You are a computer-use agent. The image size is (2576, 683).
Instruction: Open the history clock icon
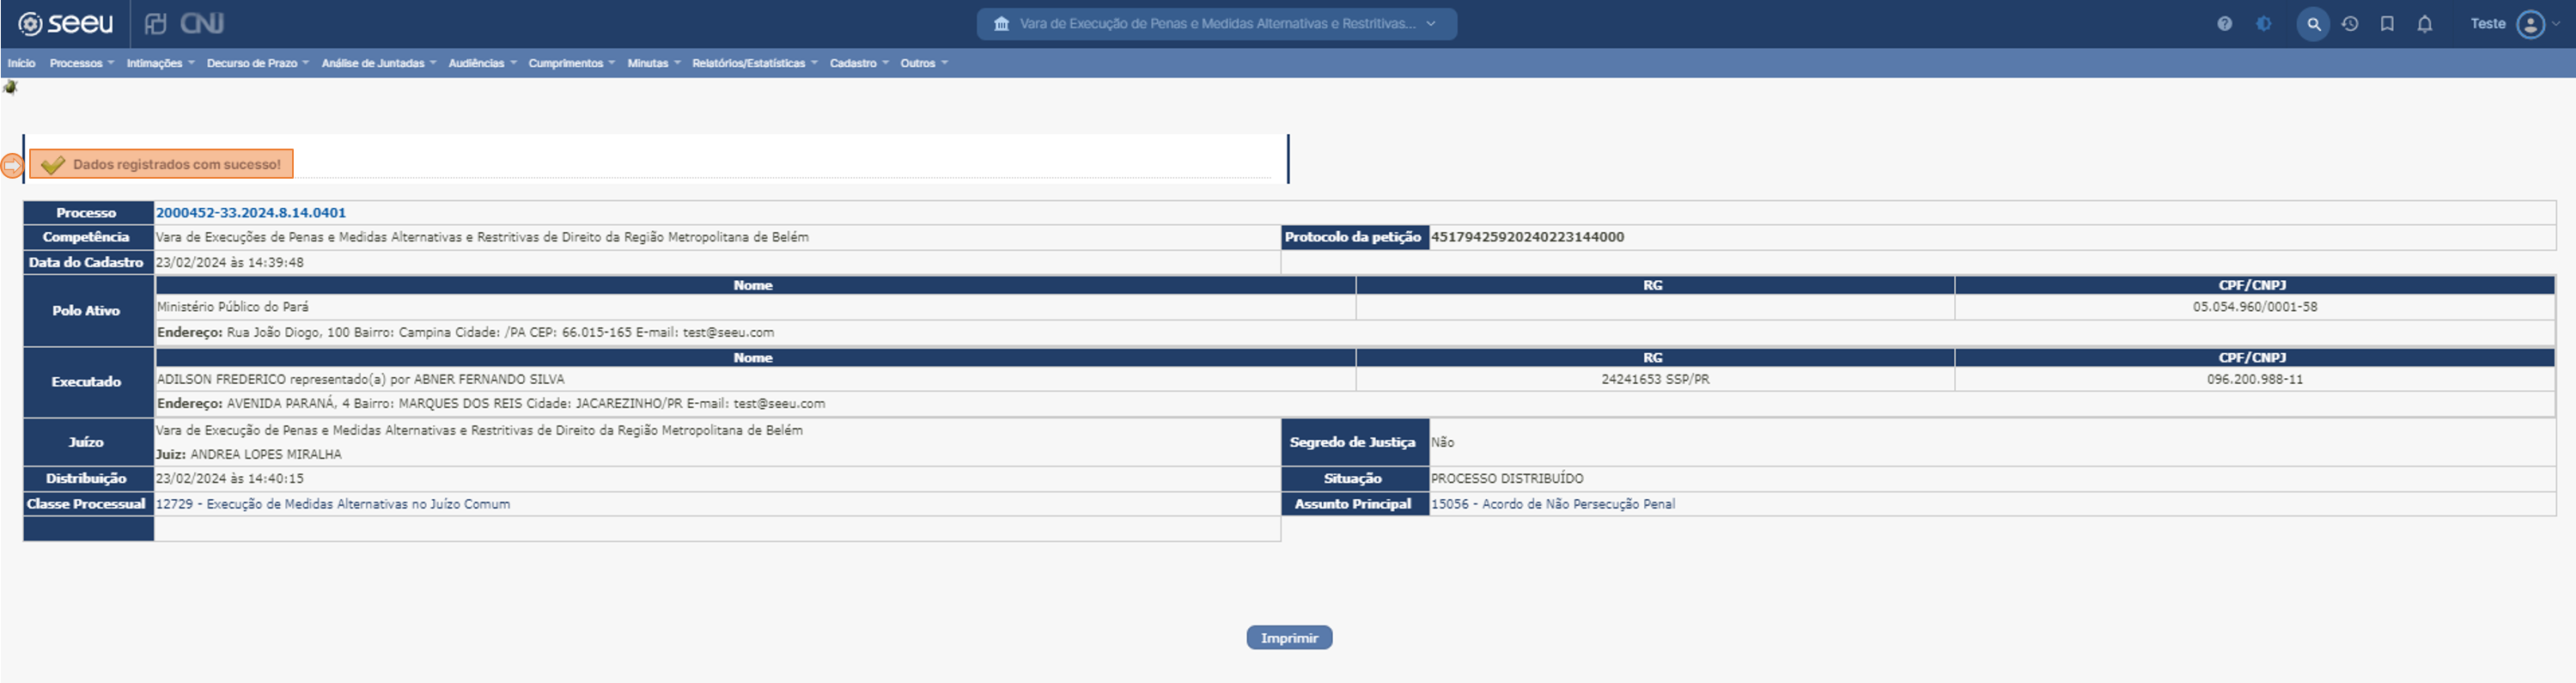pyautogui.click(x=2350, y=23)
